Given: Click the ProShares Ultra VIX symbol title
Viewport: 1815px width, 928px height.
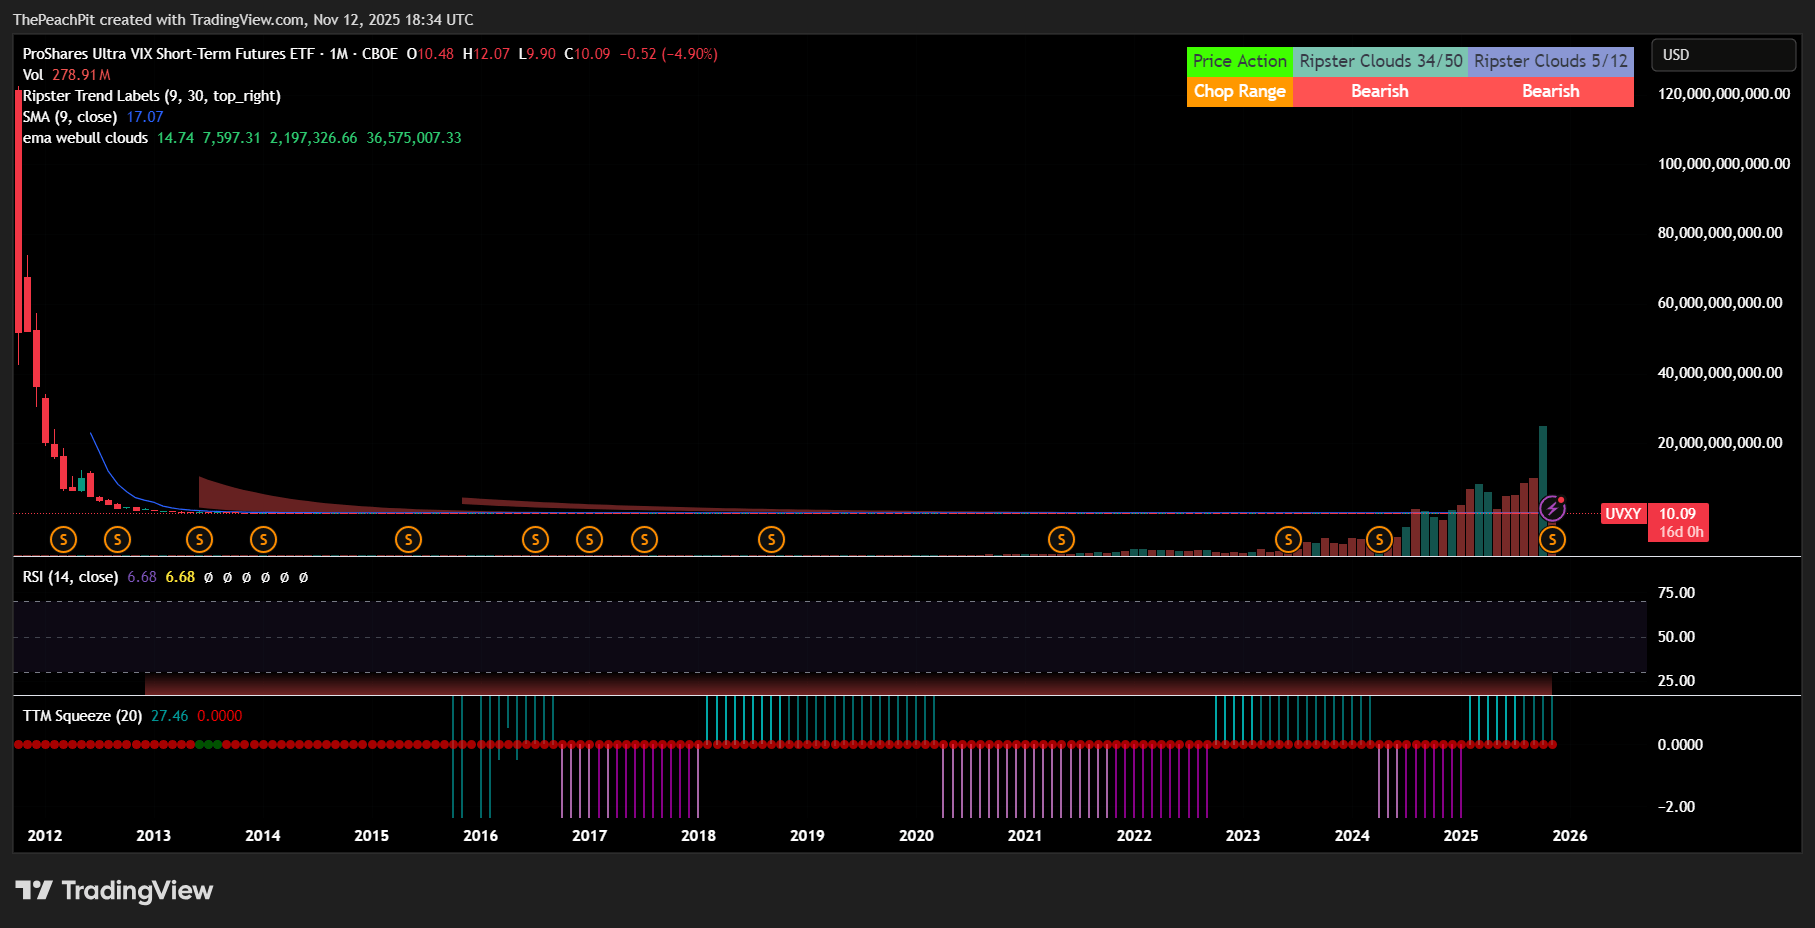Looking at the screenshot, I should pos(168,54).
